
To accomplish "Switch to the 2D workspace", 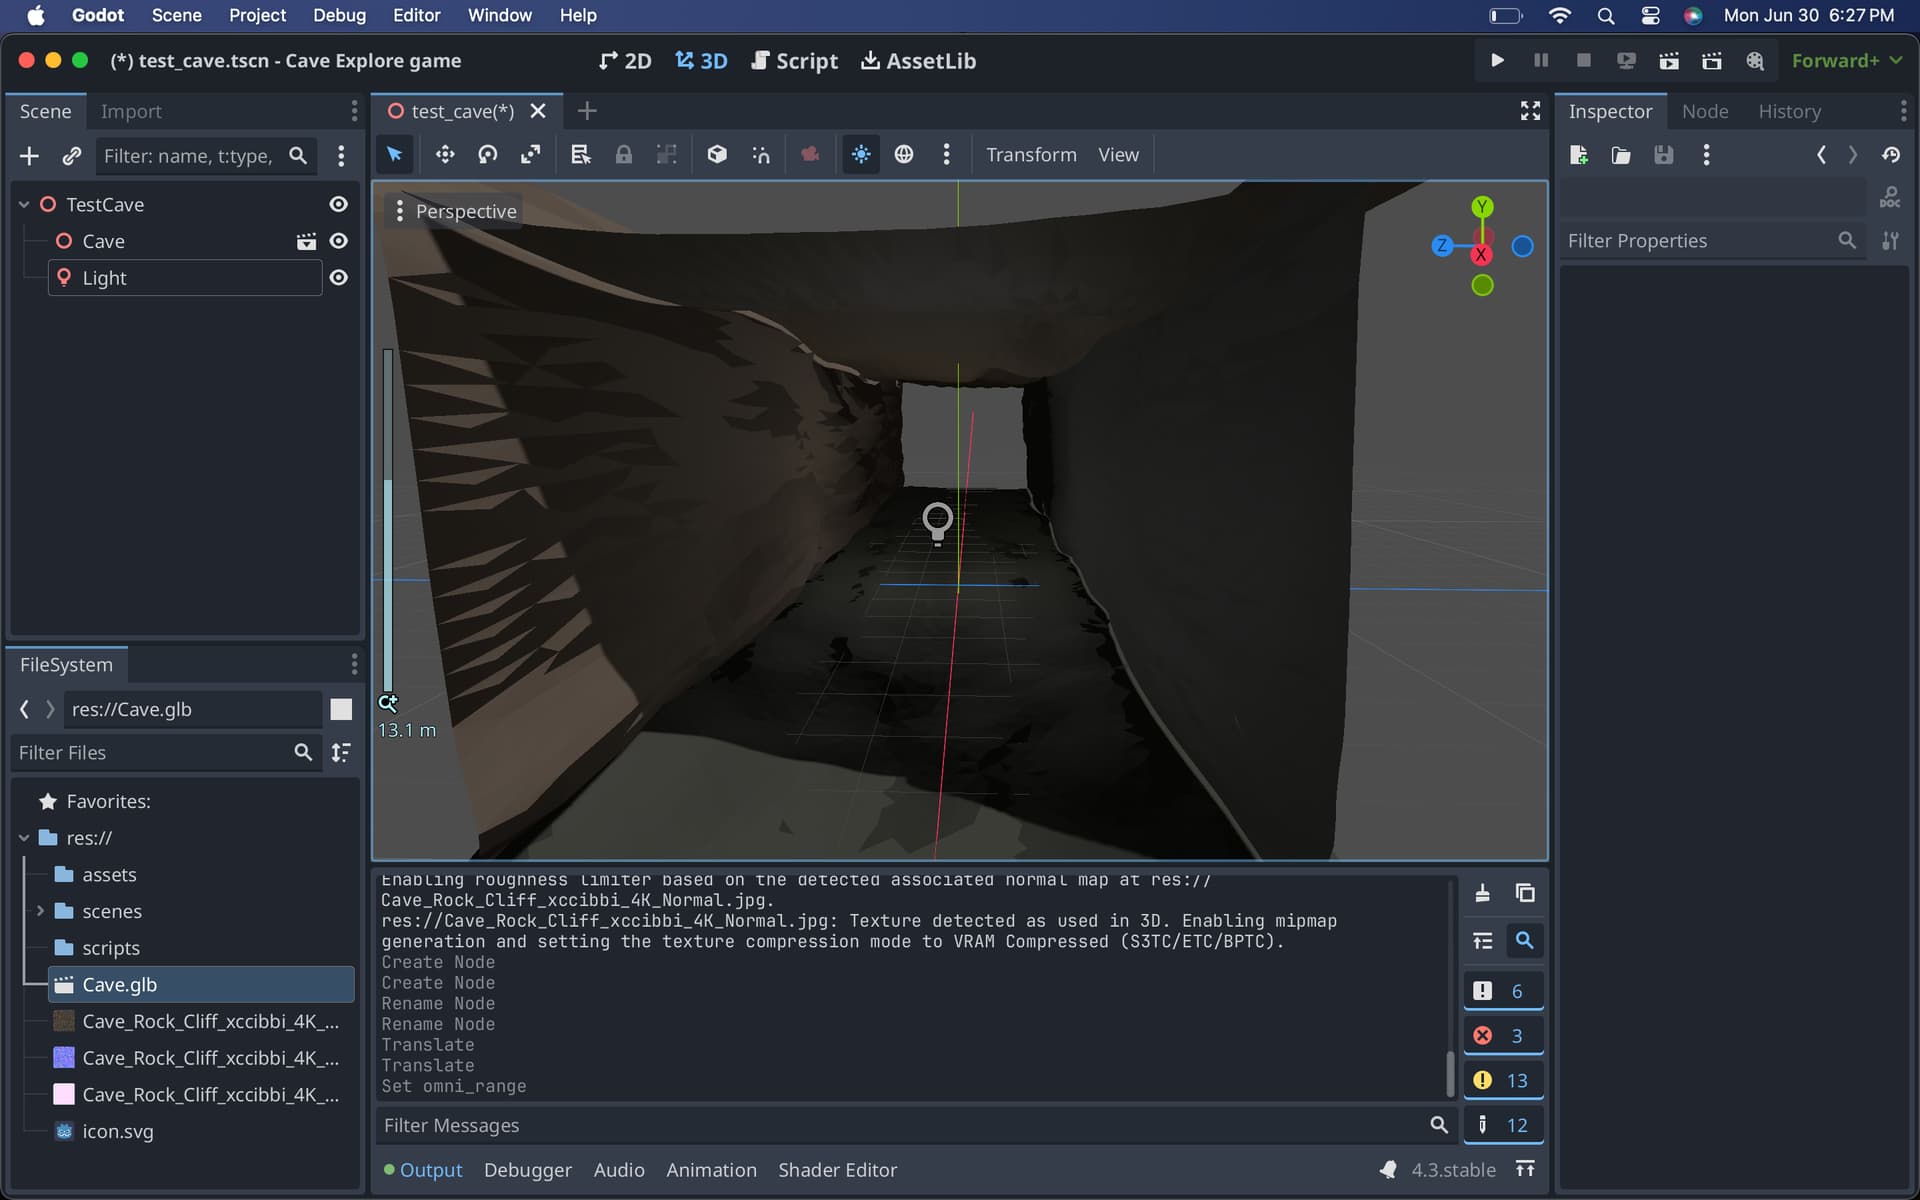I will pos(625,61).
